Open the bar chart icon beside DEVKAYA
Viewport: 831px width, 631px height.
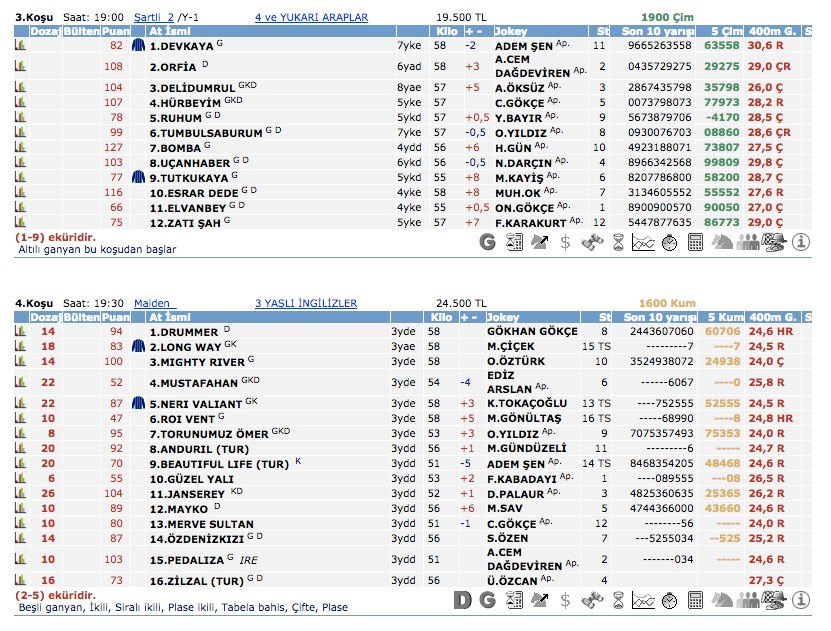tap(20, 46)
